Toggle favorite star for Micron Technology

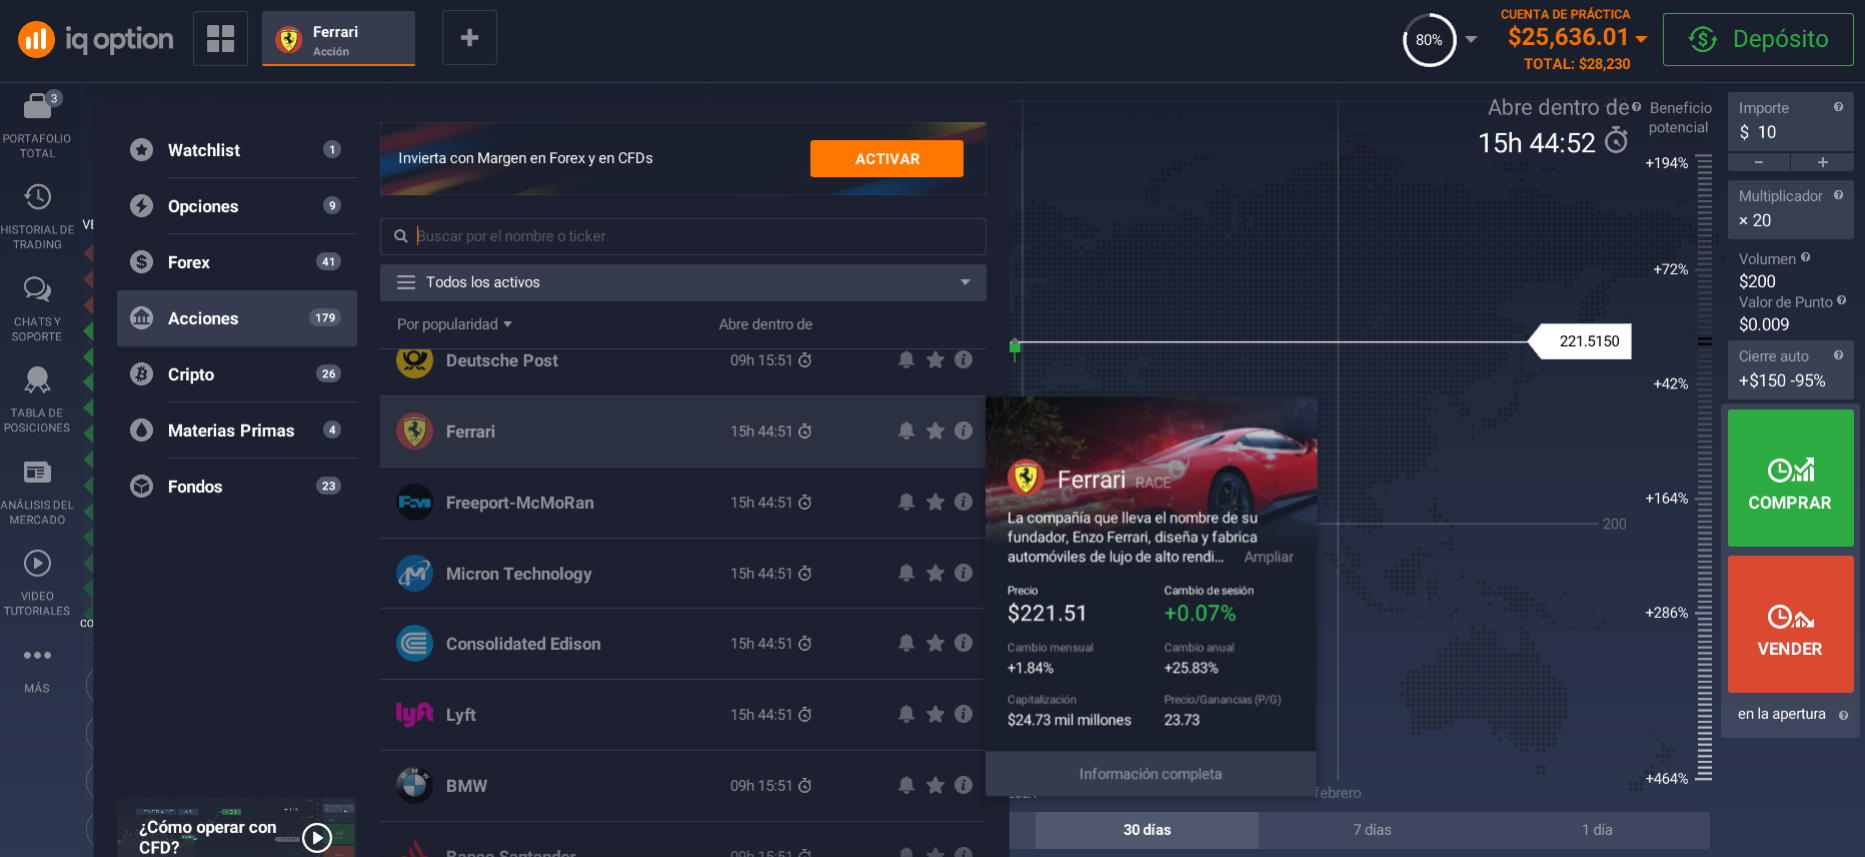pyautogui.click(x=935, y=573)
